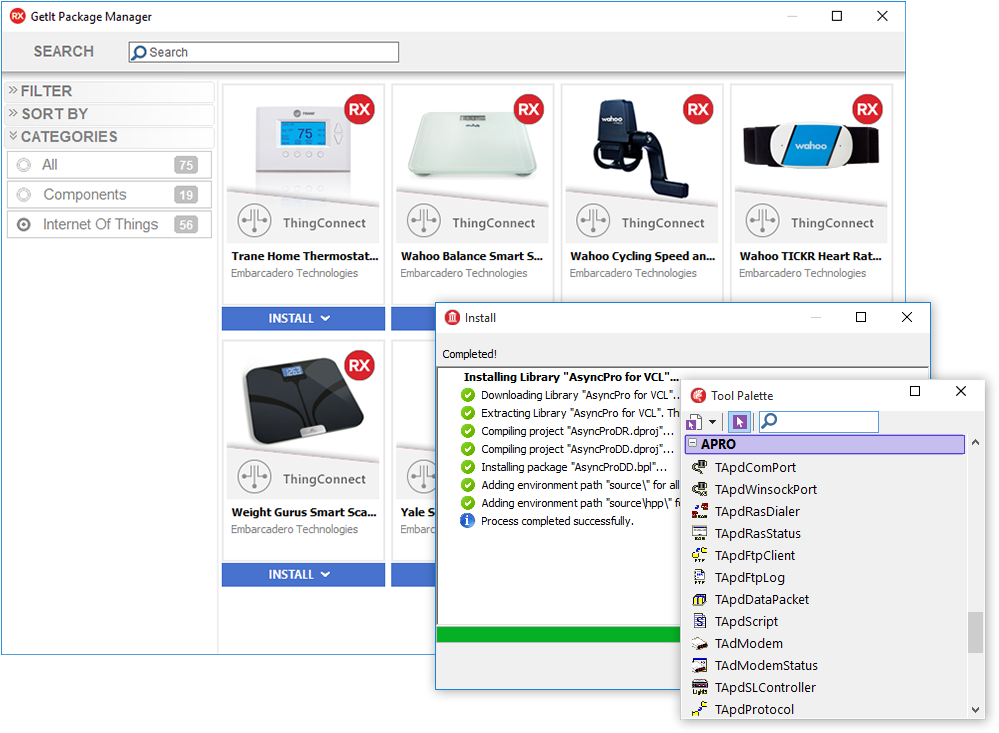Click INSTALL for Trane Home Thermostat
This screenshot has height=733, width=999.
pos(303,318)
